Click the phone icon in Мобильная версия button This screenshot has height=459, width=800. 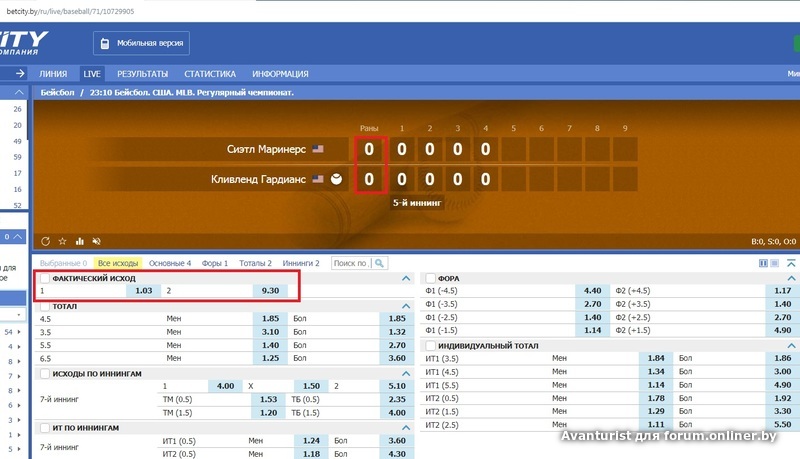point(105,43)
